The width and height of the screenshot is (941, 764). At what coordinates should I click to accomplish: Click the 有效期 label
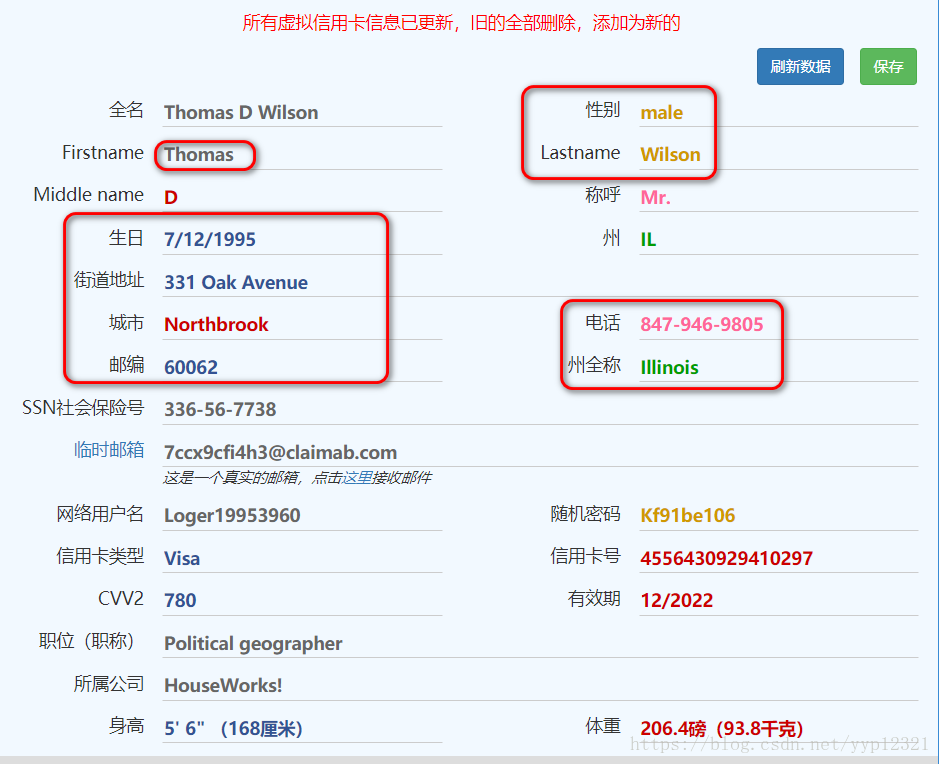pyautogui.click(x=594, y=598)
